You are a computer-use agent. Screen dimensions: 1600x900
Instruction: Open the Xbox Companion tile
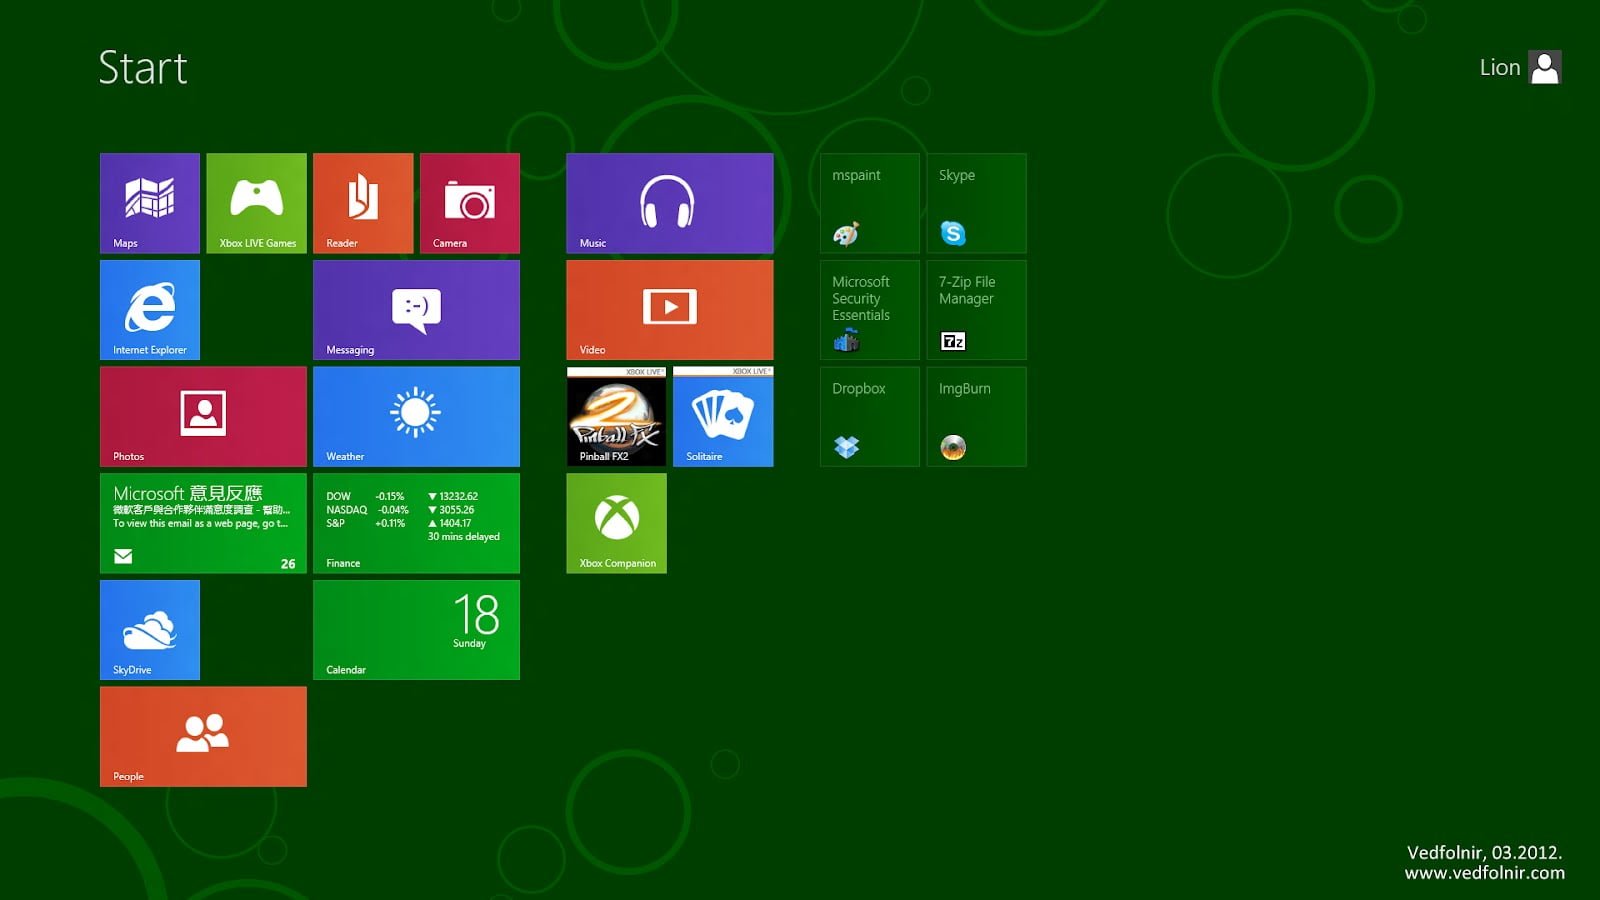point(617,523)
